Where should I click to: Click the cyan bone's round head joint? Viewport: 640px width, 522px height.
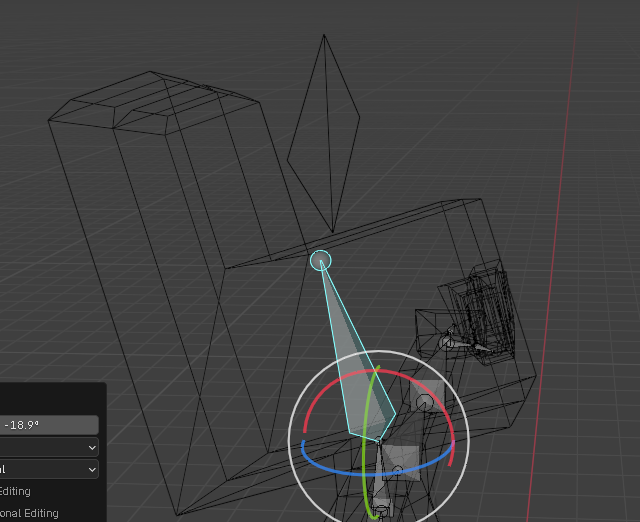tap(320, 260)
